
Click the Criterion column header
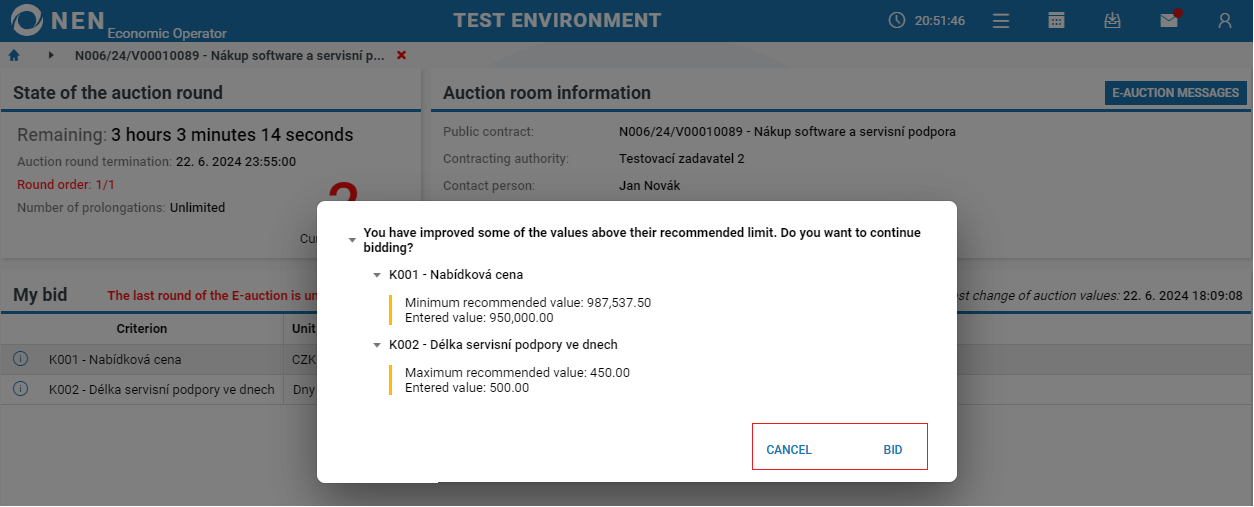point(142,329)
